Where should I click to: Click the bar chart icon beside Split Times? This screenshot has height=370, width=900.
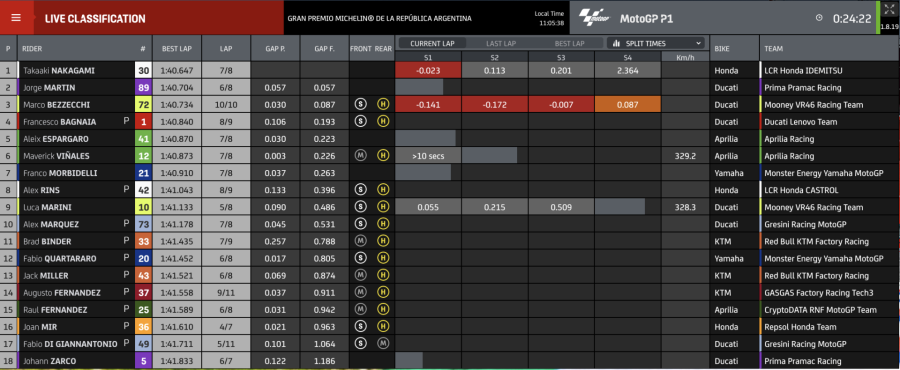(x=617, y=43)
